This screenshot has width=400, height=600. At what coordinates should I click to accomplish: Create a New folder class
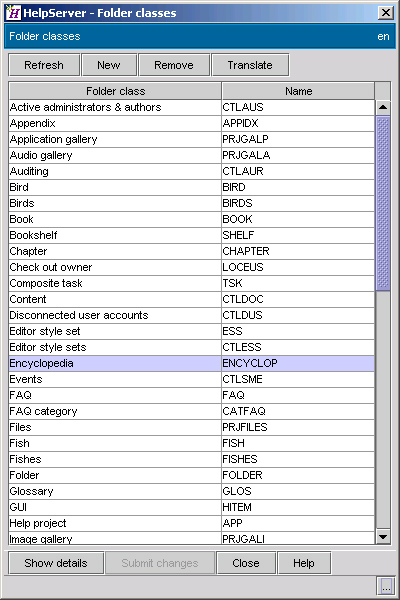point(109,65)
